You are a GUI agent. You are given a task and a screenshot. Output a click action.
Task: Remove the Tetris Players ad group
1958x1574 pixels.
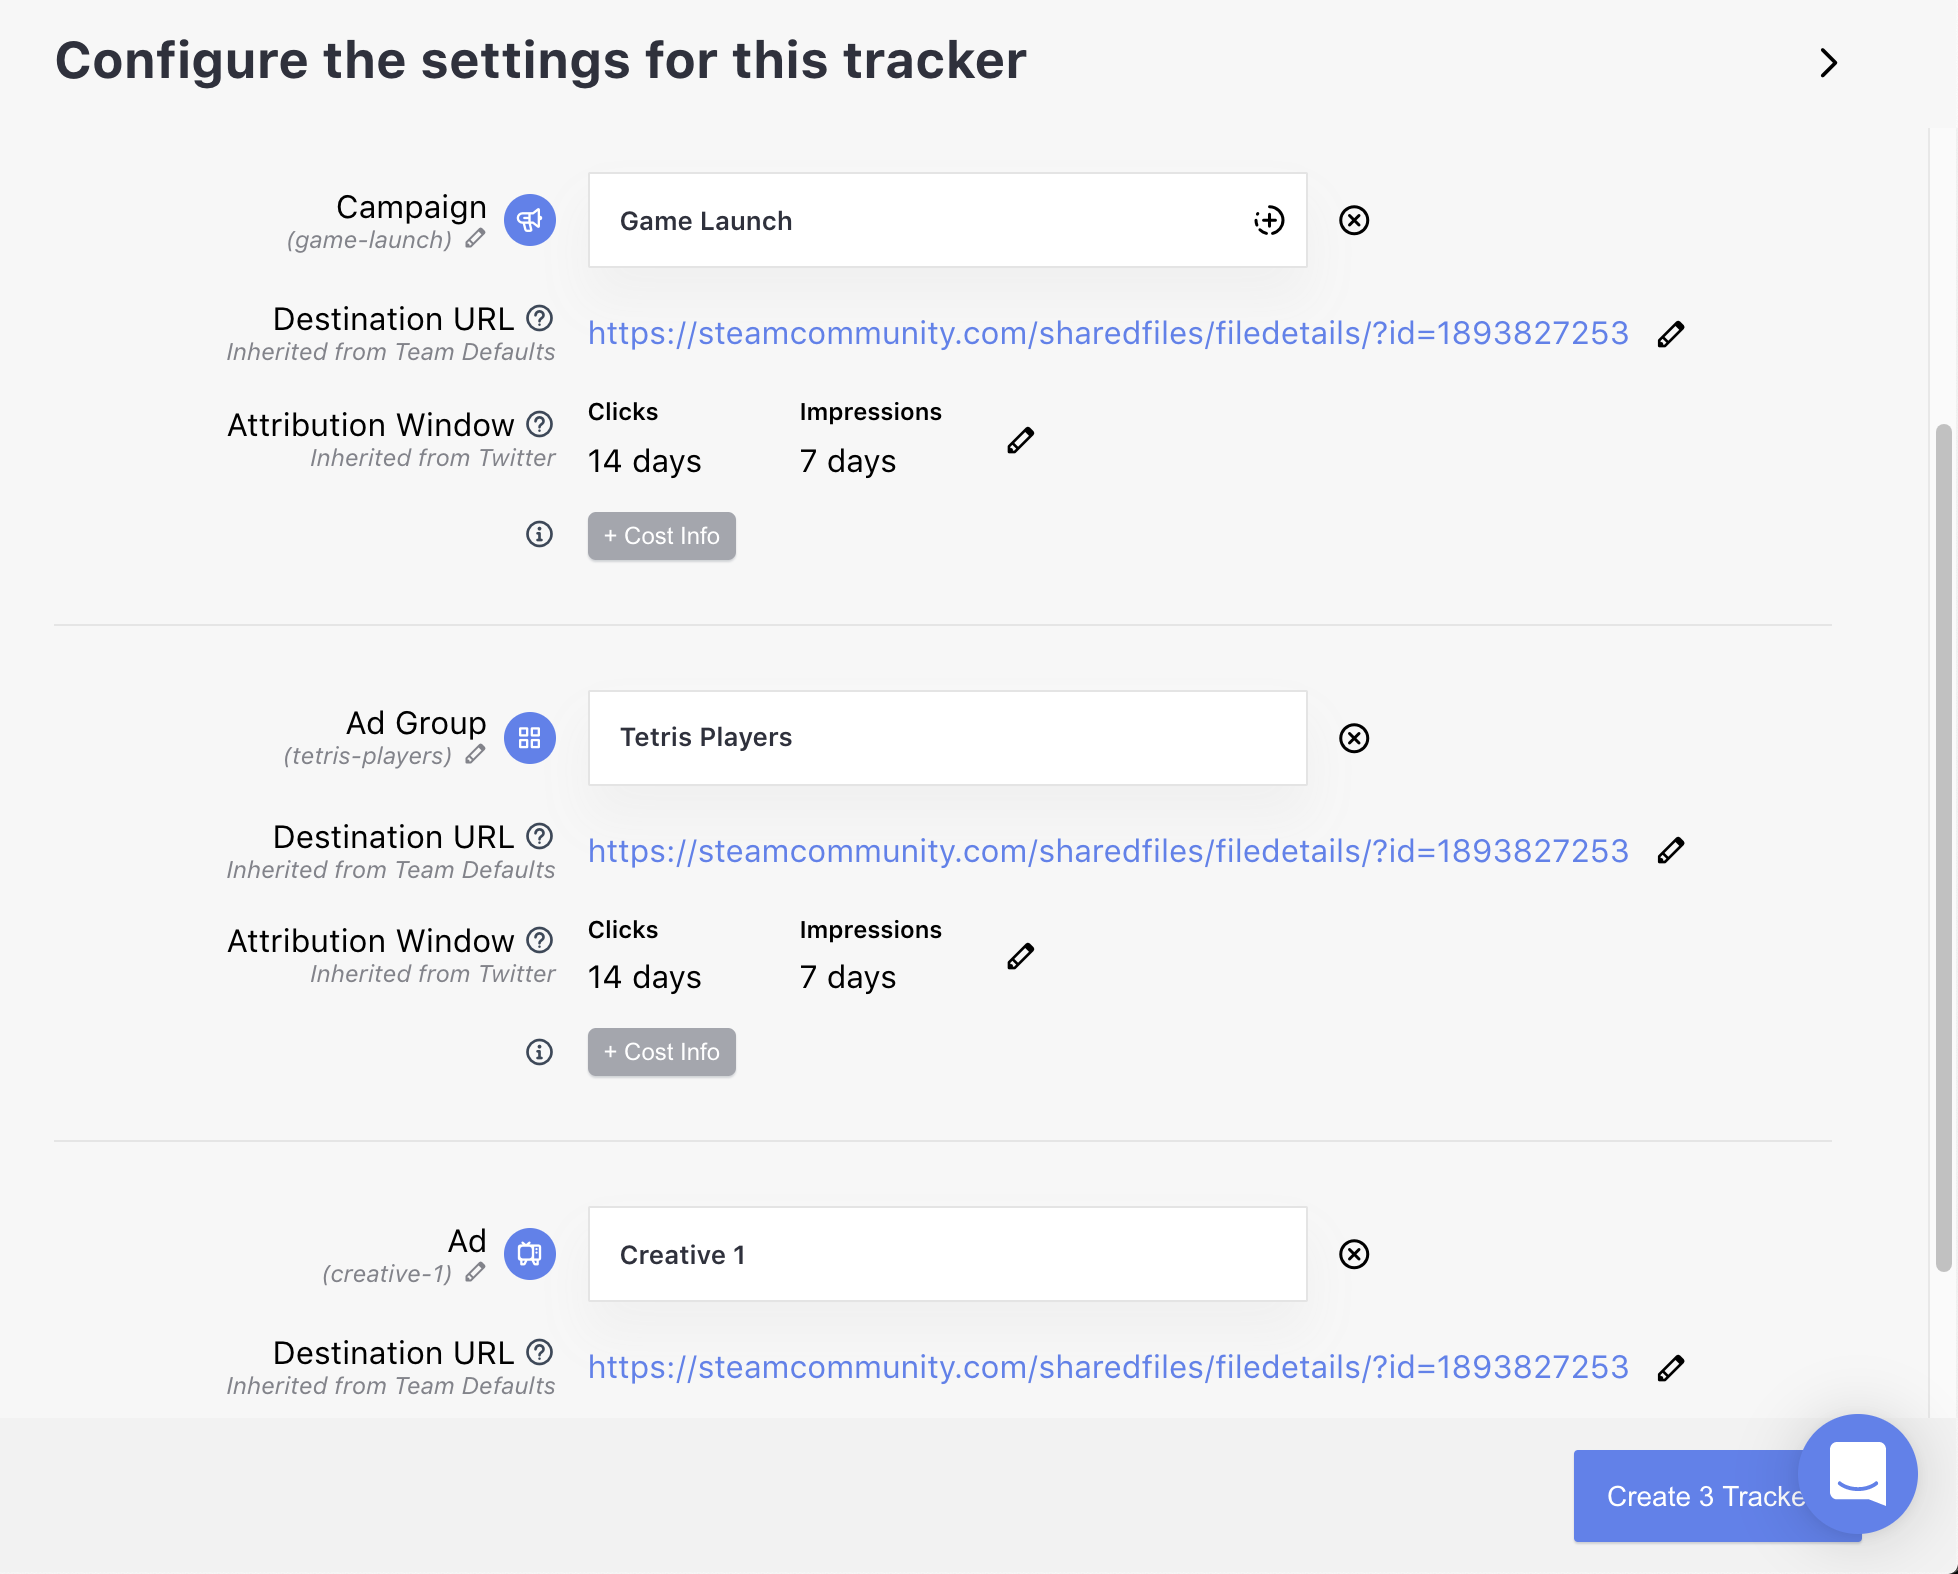pyautogui.click(x=1354, y=738)
